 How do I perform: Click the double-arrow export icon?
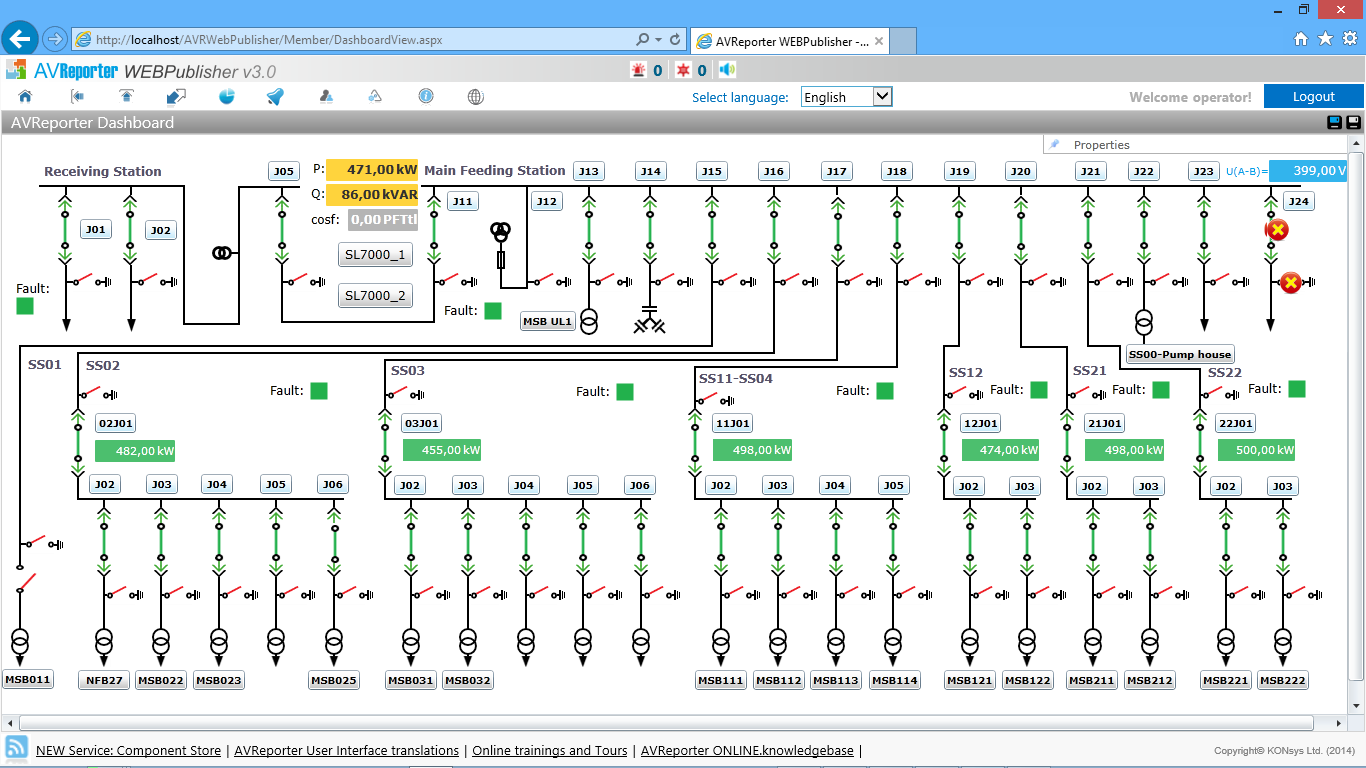[176, 97]
